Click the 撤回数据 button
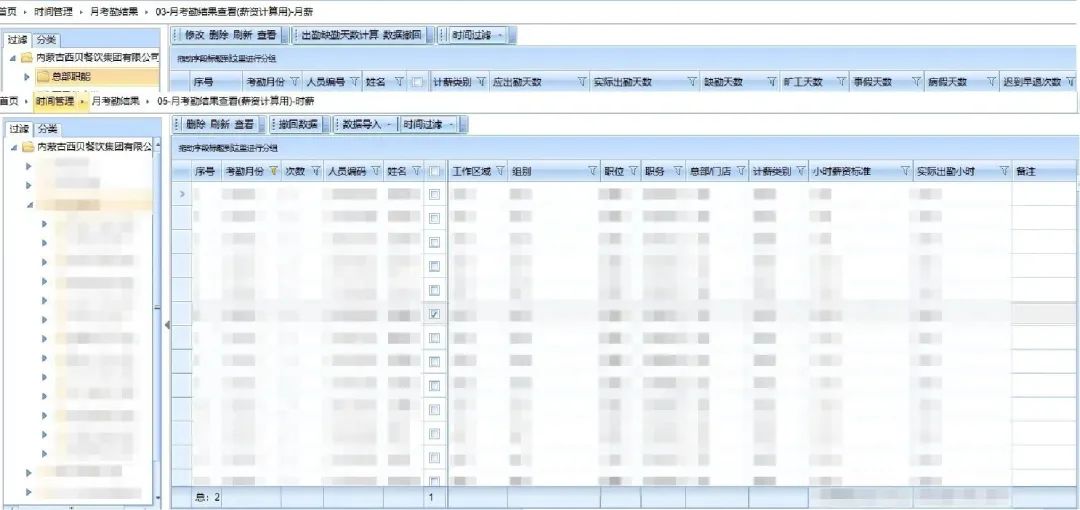This screenshot has width=1080, height=510. 298,125
